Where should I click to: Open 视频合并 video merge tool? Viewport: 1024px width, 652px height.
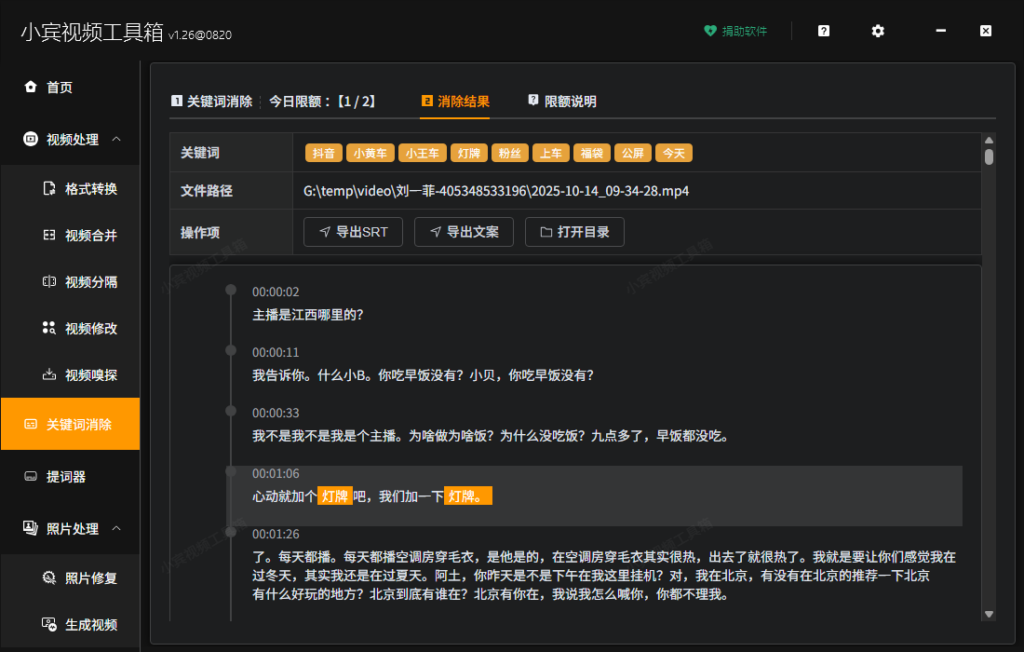tap(90, 236)
